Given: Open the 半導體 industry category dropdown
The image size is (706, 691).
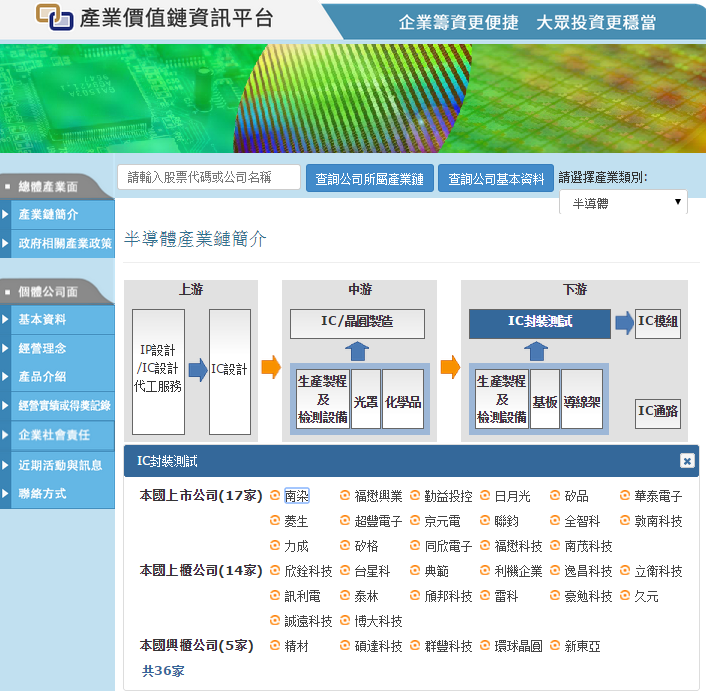Looking at the screenshot, I should point(623,203).
